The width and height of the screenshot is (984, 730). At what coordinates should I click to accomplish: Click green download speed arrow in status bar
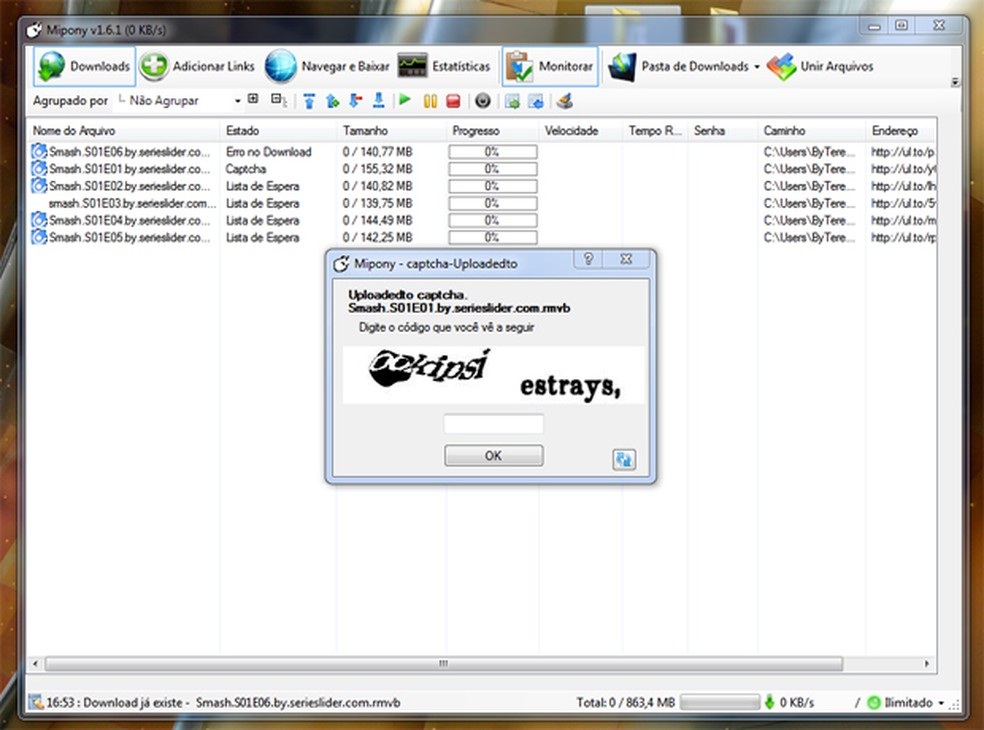pos(769,702)
